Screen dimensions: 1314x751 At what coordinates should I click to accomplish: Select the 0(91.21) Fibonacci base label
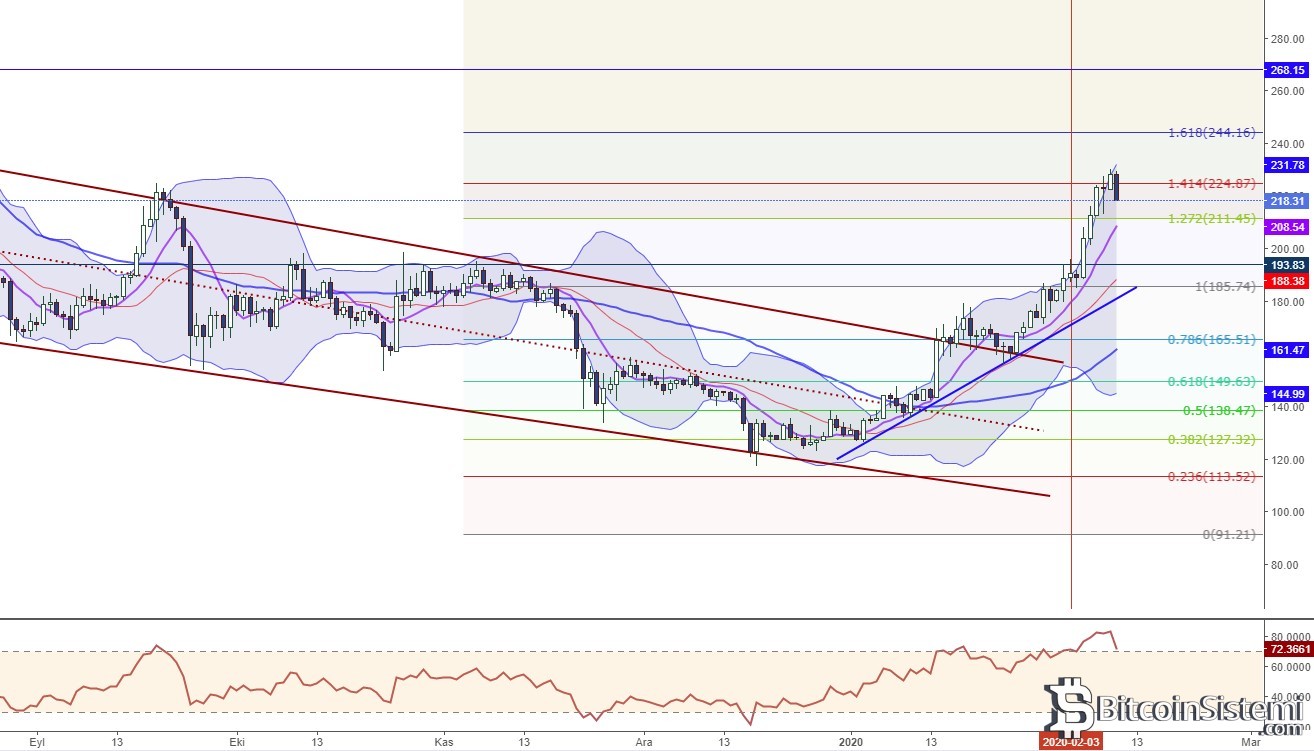pos(1229,535)
